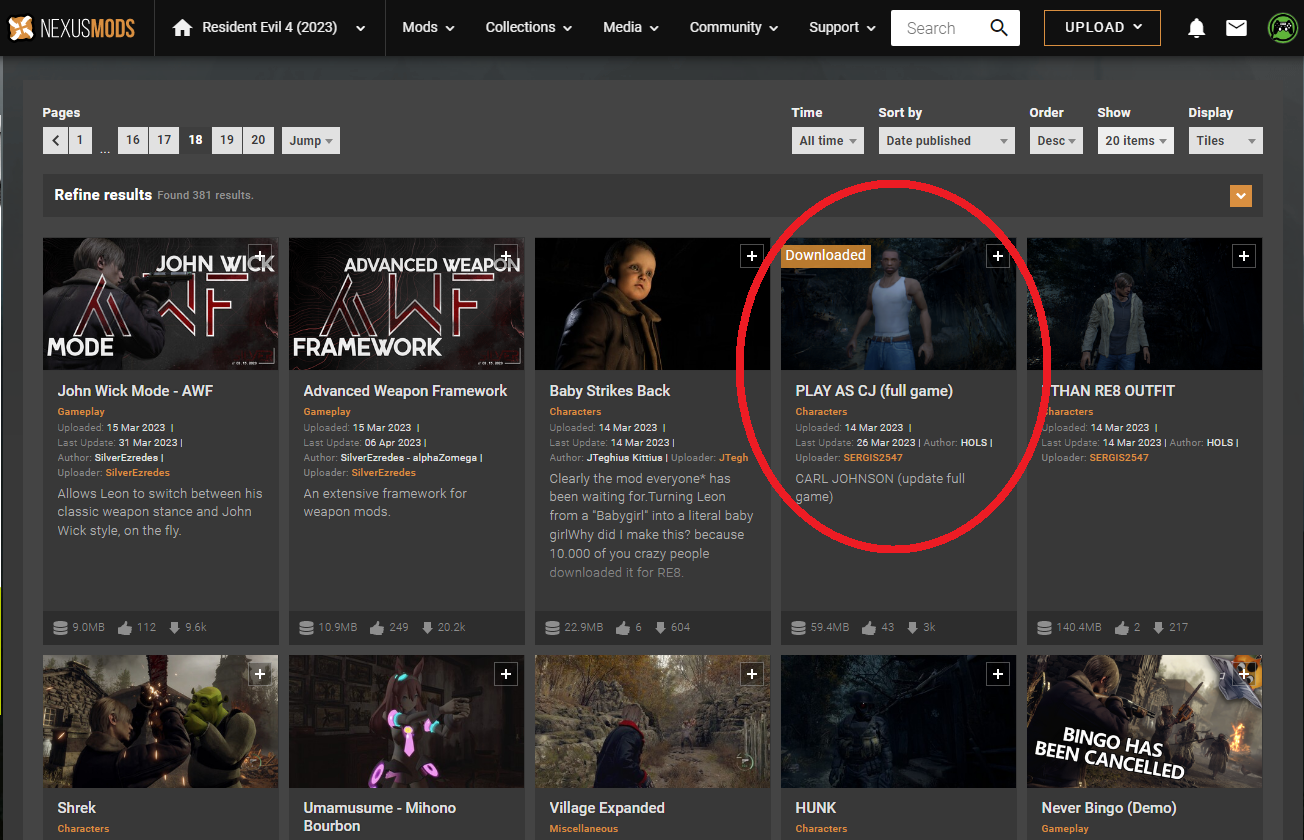Click the thumbs-up icon on PLAY AS CJ tile
1304x840 pixels.
pos(869,628)
